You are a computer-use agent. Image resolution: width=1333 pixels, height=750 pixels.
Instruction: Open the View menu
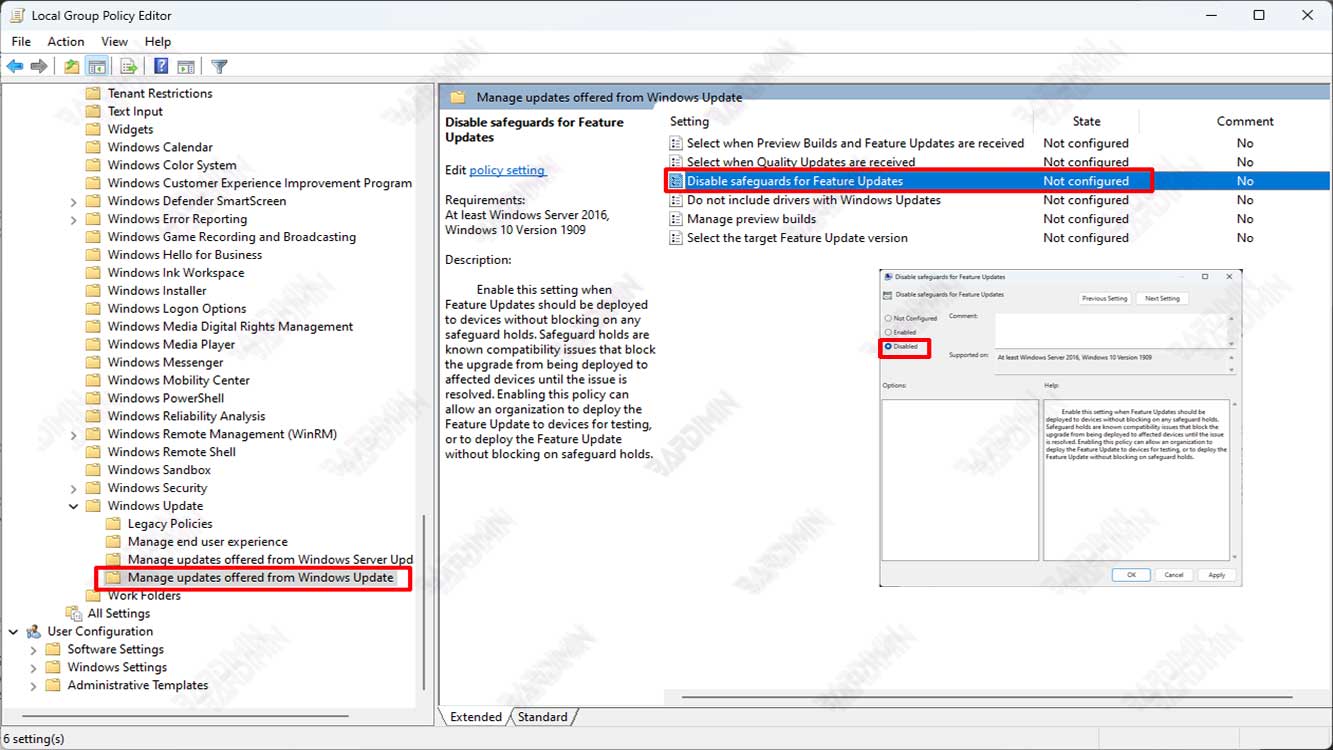[x=115, y=41]
